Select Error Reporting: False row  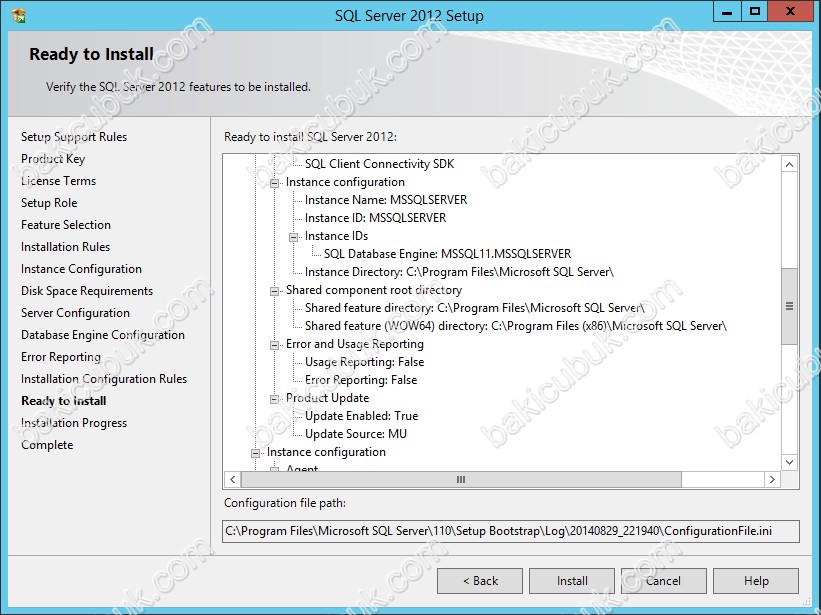[x=361, y=380]
